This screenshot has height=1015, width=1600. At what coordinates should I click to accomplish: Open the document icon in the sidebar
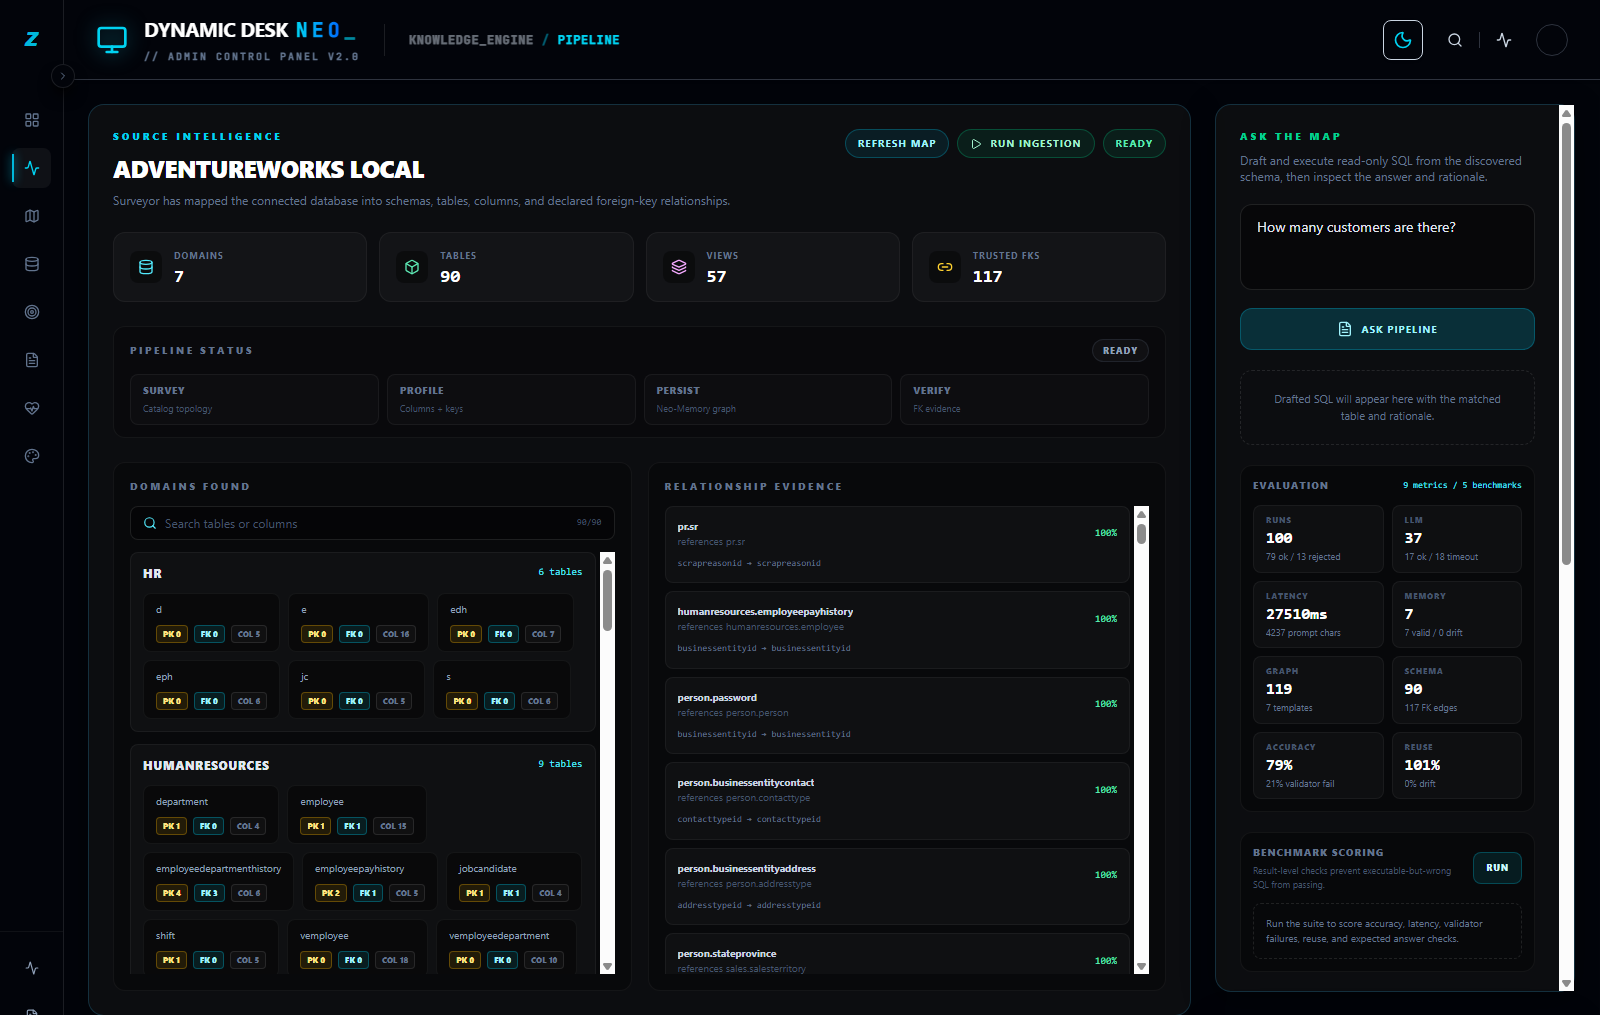(32, 360)
